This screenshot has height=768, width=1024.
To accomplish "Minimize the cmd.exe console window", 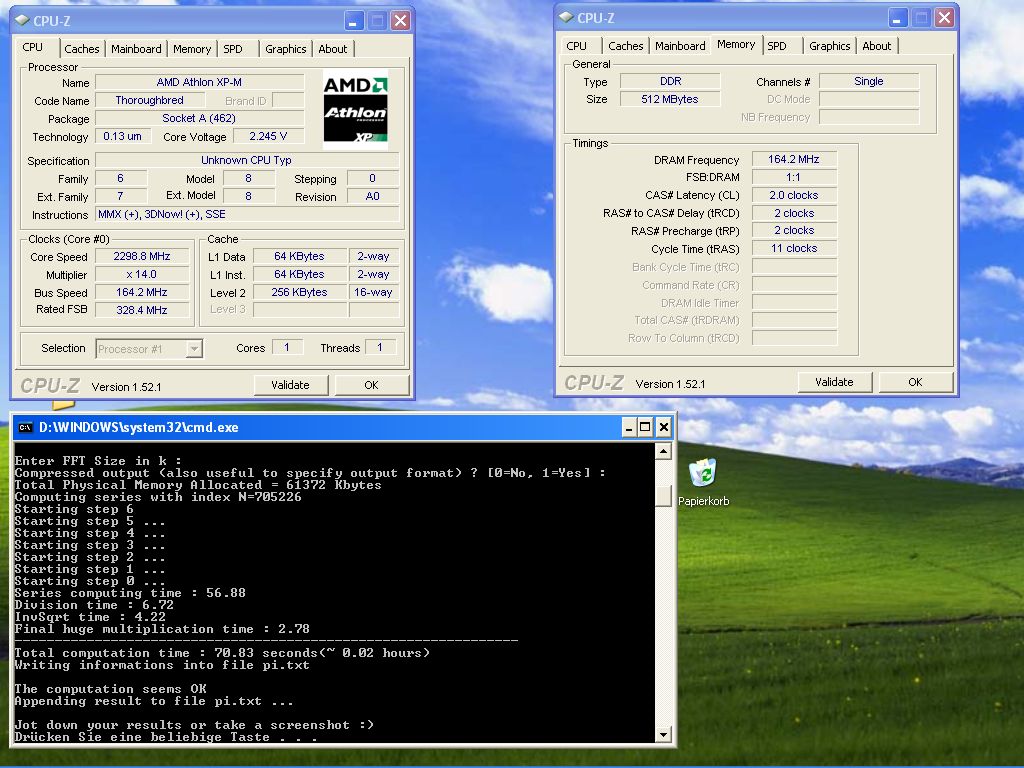I will tap(628, 427).
